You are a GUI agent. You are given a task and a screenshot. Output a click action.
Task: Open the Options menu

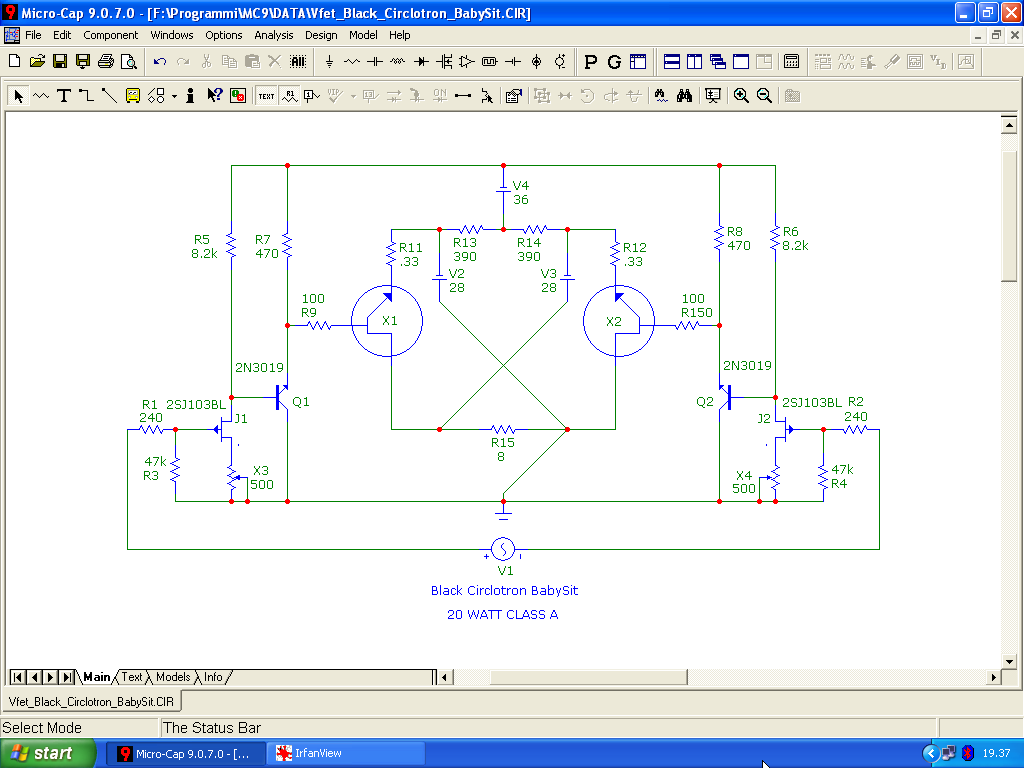coord(223,35)
